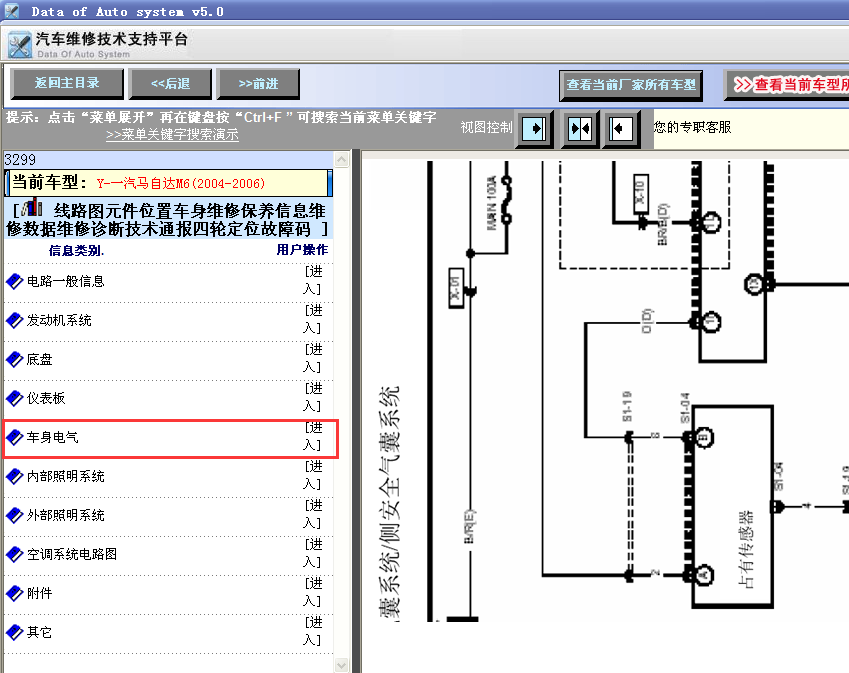Screen dimensions: 849x673
Task: Click the 3299 counter text
Action: point(20,160)
